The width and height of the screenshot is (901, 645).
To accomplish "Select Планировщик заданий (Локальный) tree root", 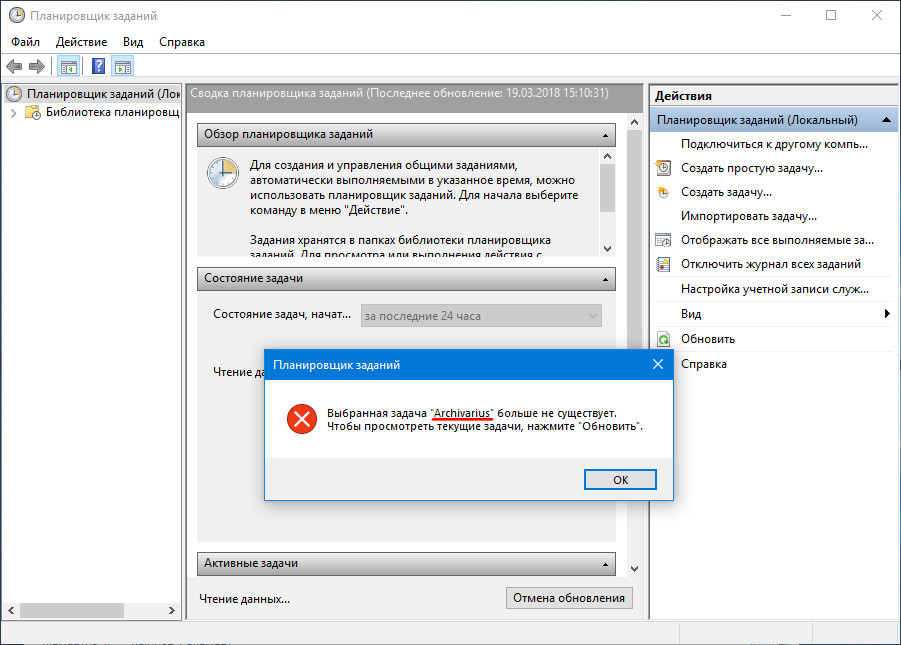I will coord(103,94).
